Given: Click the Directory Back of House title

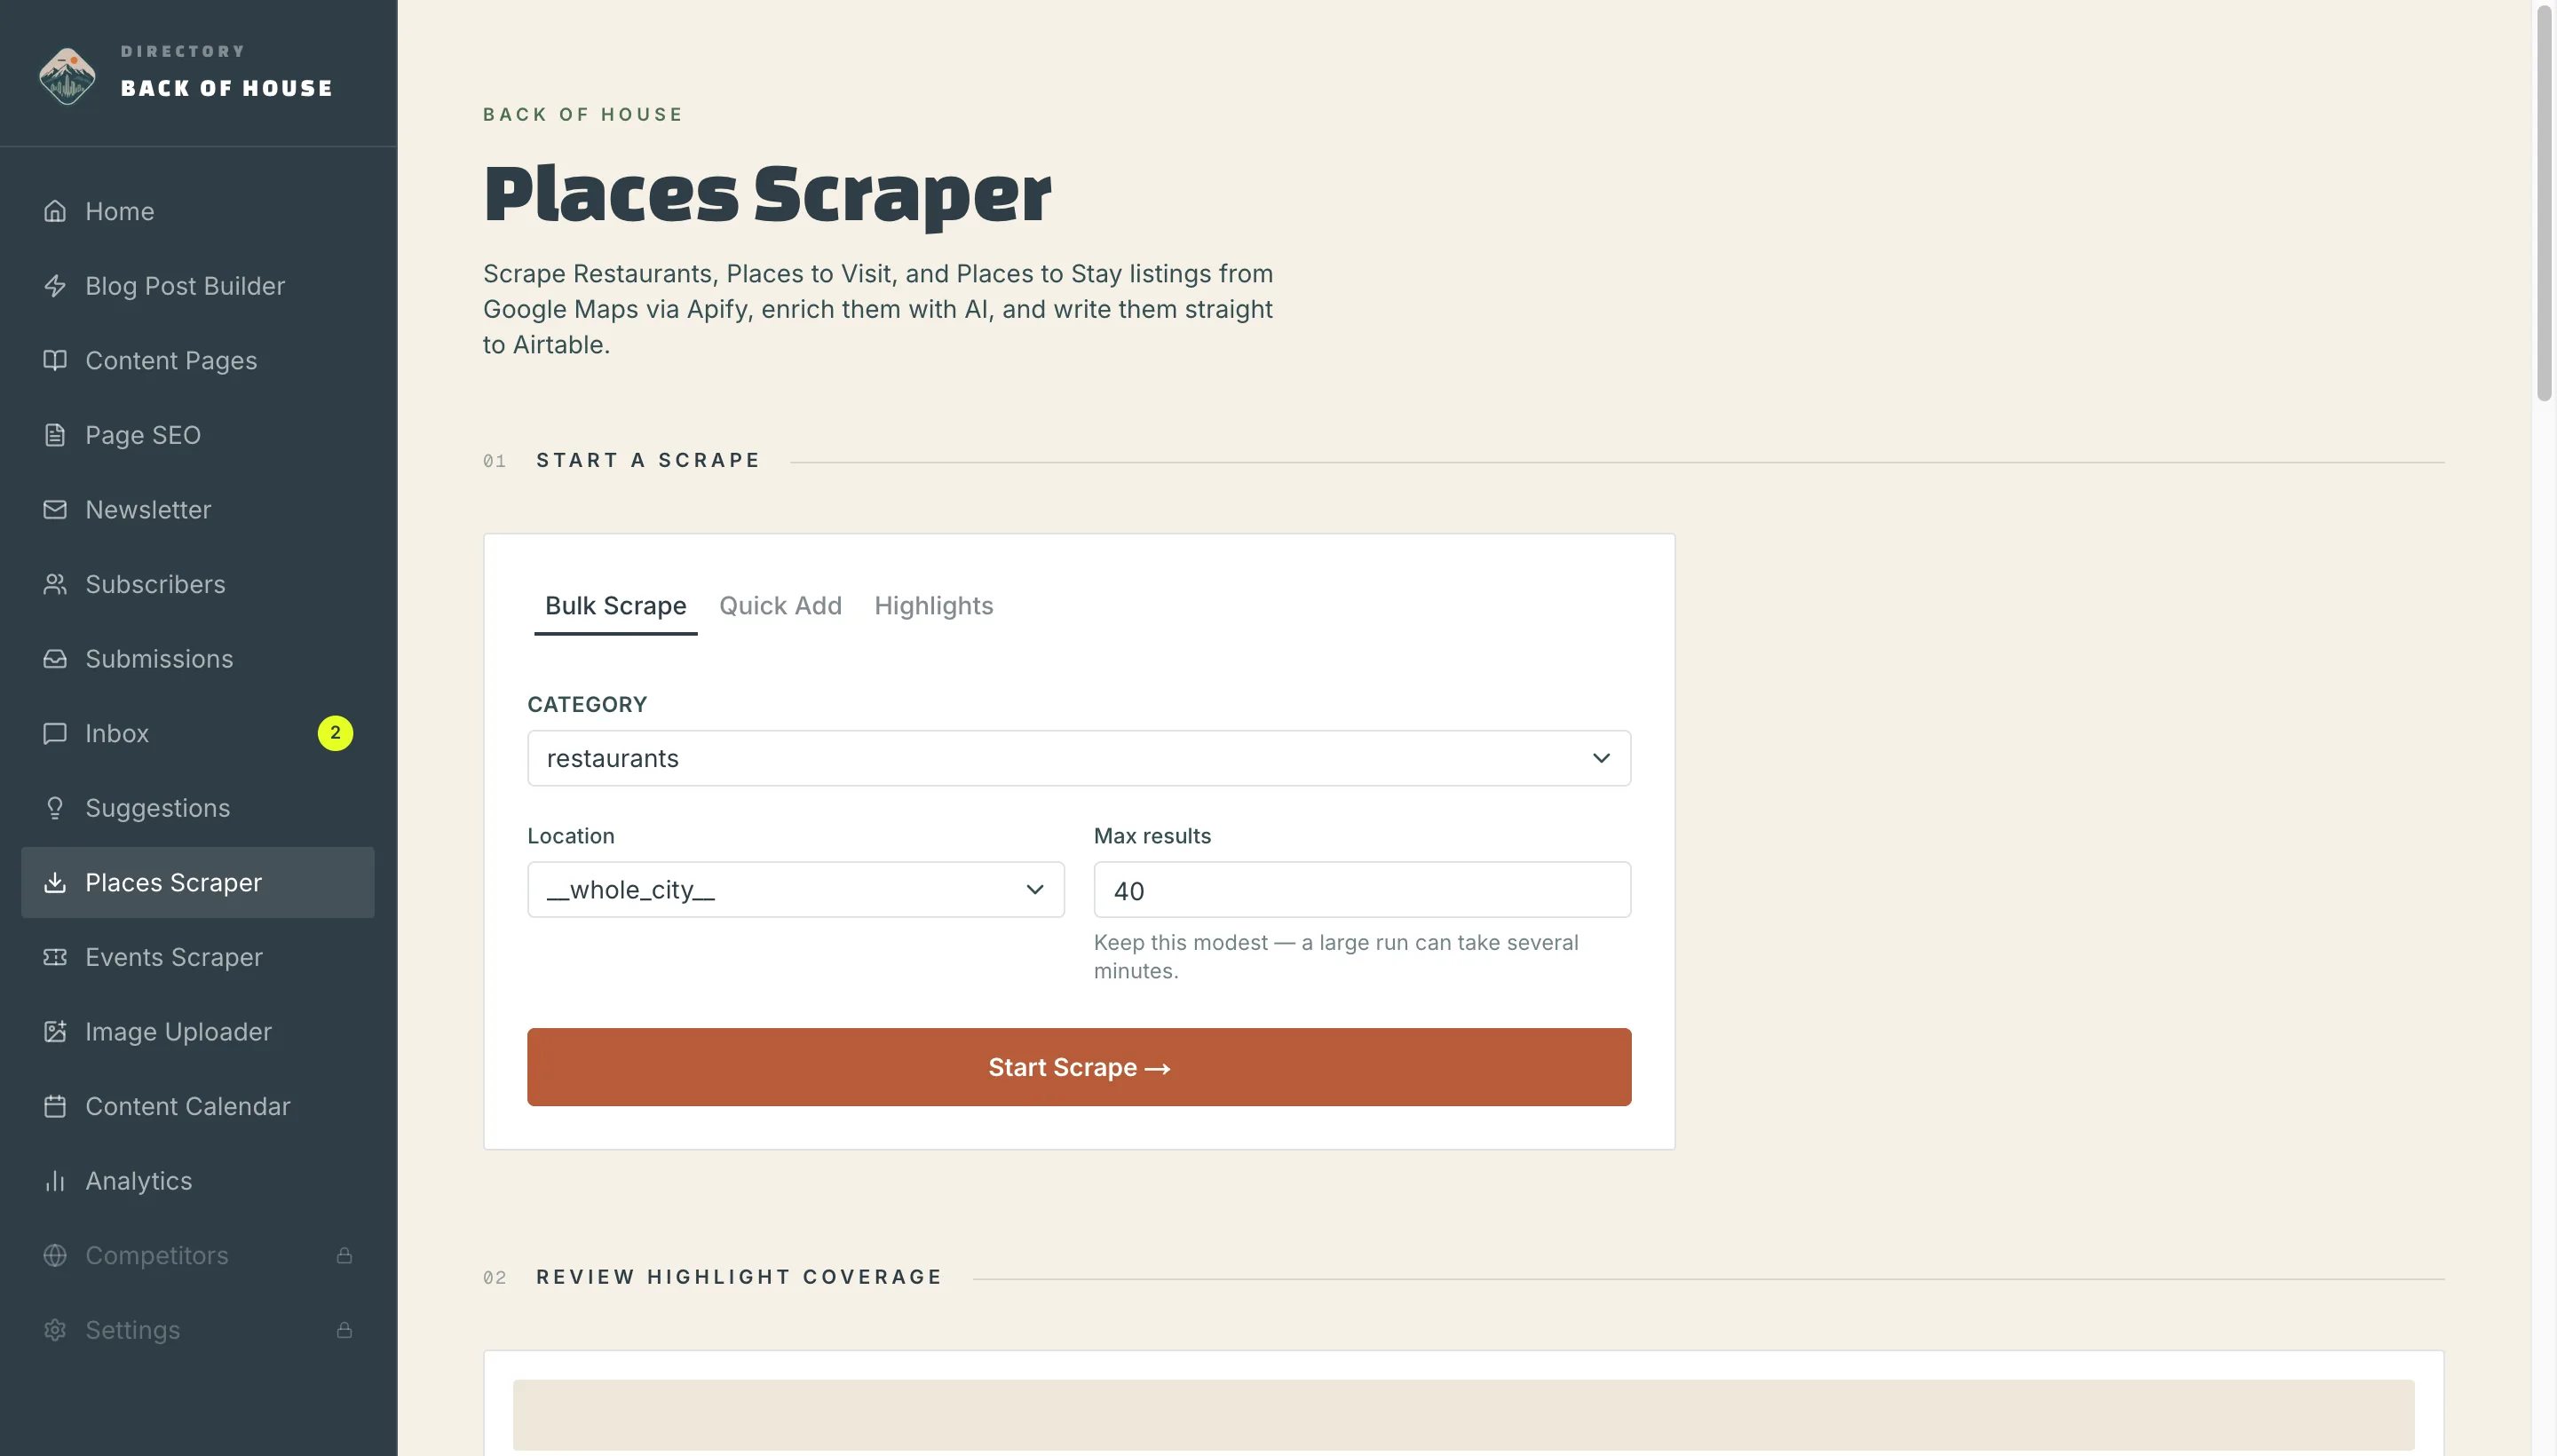Looking at the screenshot, I should click(227, 72).
